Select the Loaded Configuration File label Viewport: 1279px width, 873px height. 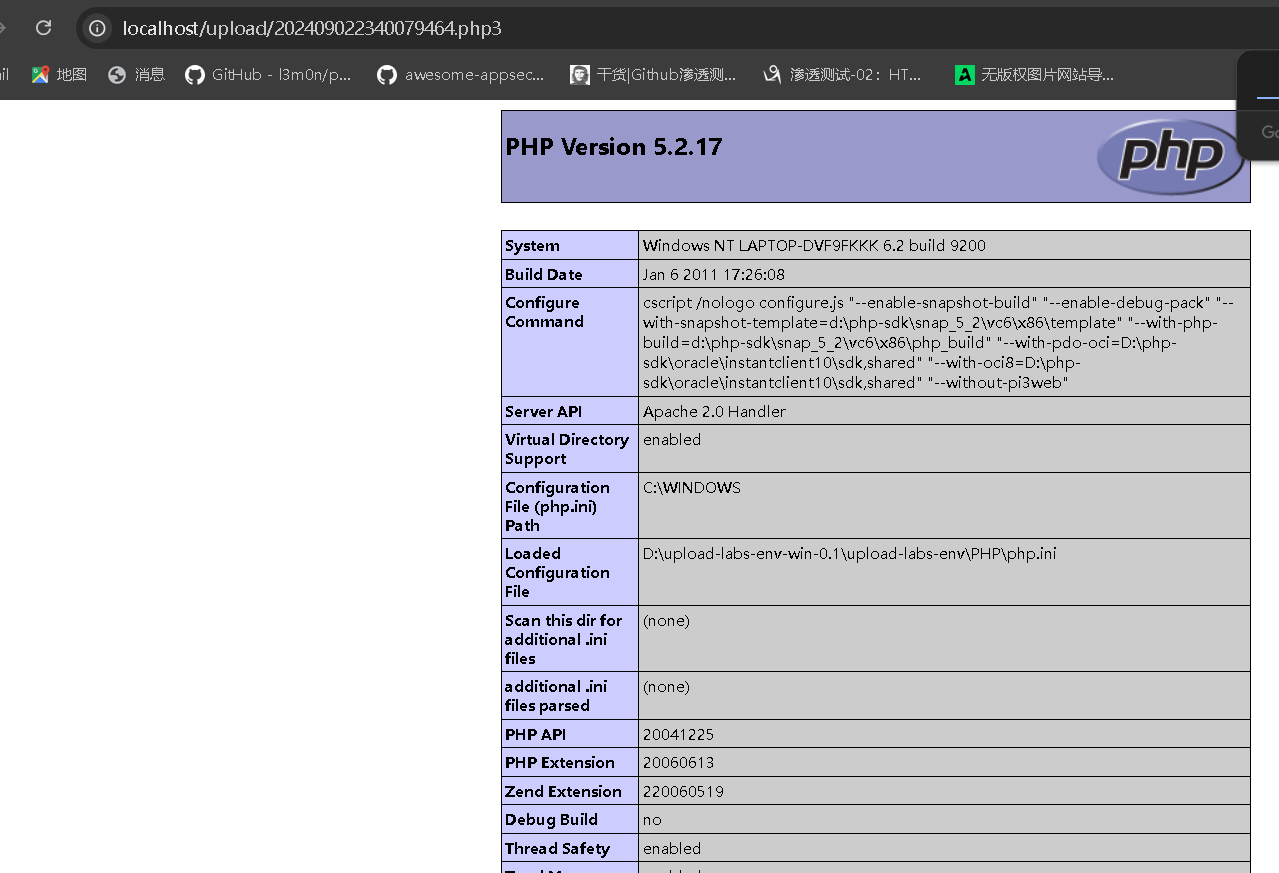tap(557, 572)
